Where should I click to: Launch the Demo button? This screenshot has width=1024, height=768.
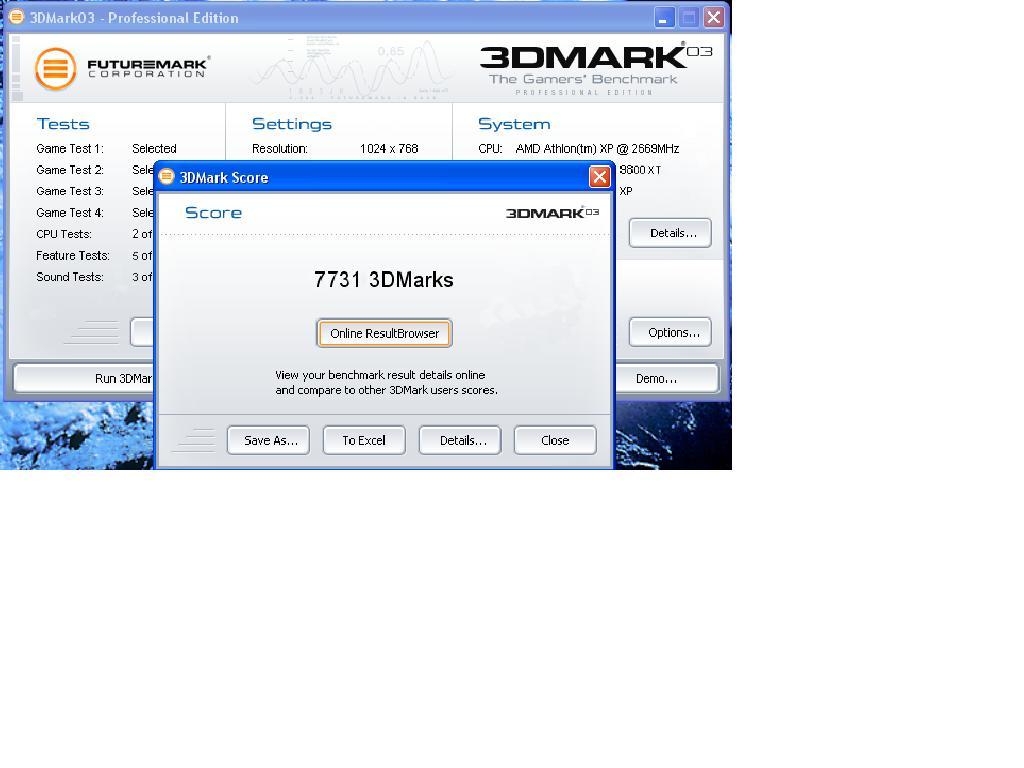tap(667, 378)
